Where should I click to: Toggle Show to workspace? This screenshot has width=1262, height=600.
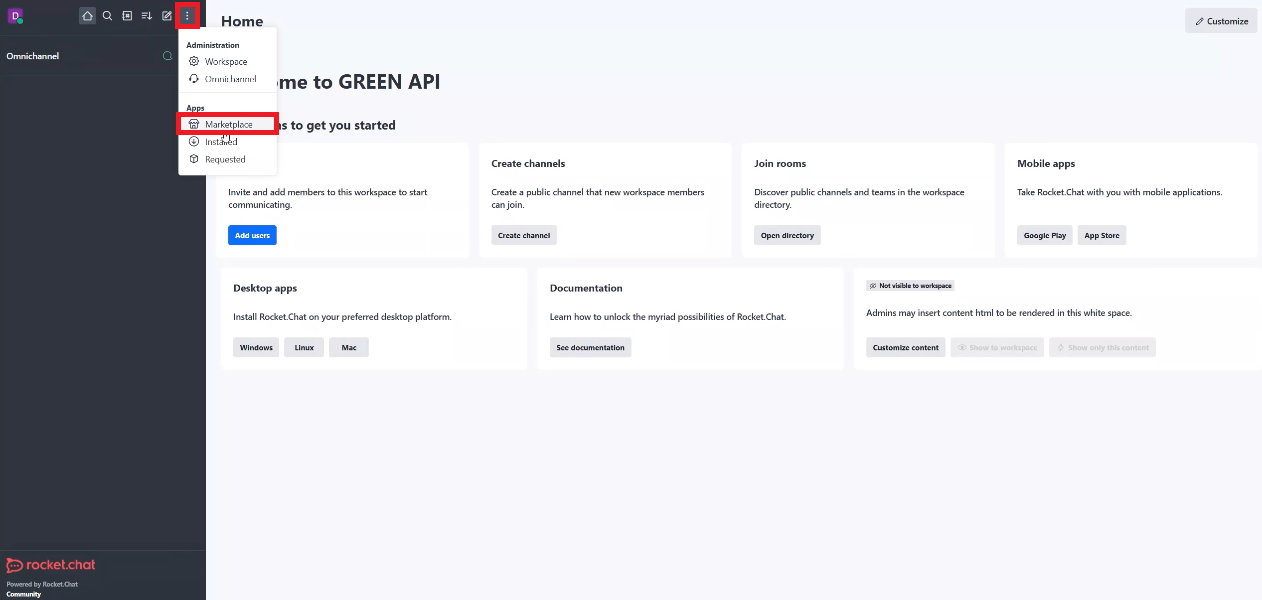tap(996, 347)
